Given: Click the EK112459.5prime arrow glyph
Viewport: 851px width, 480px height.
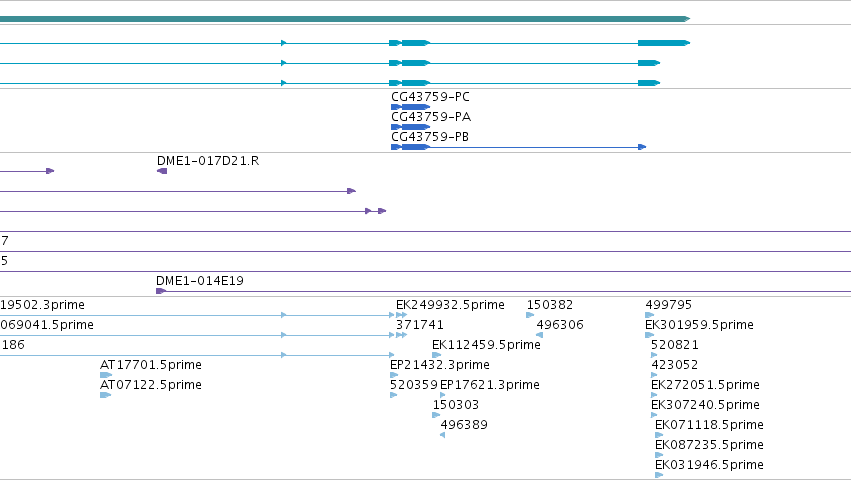Looking at the screenshot, I should [x=436, y=355].
